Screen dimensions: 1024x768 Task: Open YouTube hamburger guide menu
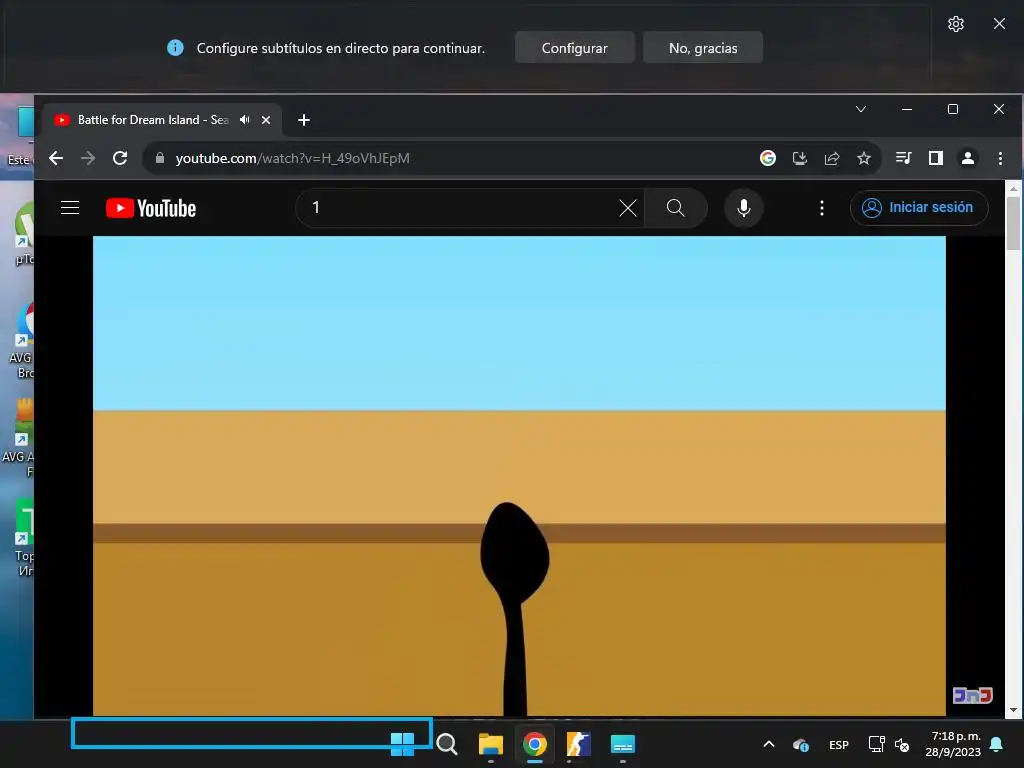point(70,208)
